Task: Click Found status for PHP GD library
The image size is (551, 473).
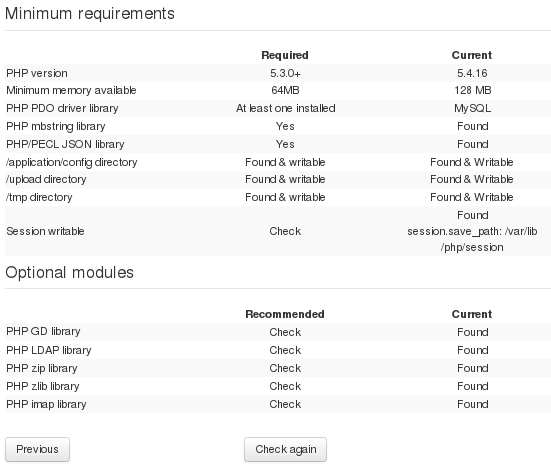Action: tap(473, 332)
